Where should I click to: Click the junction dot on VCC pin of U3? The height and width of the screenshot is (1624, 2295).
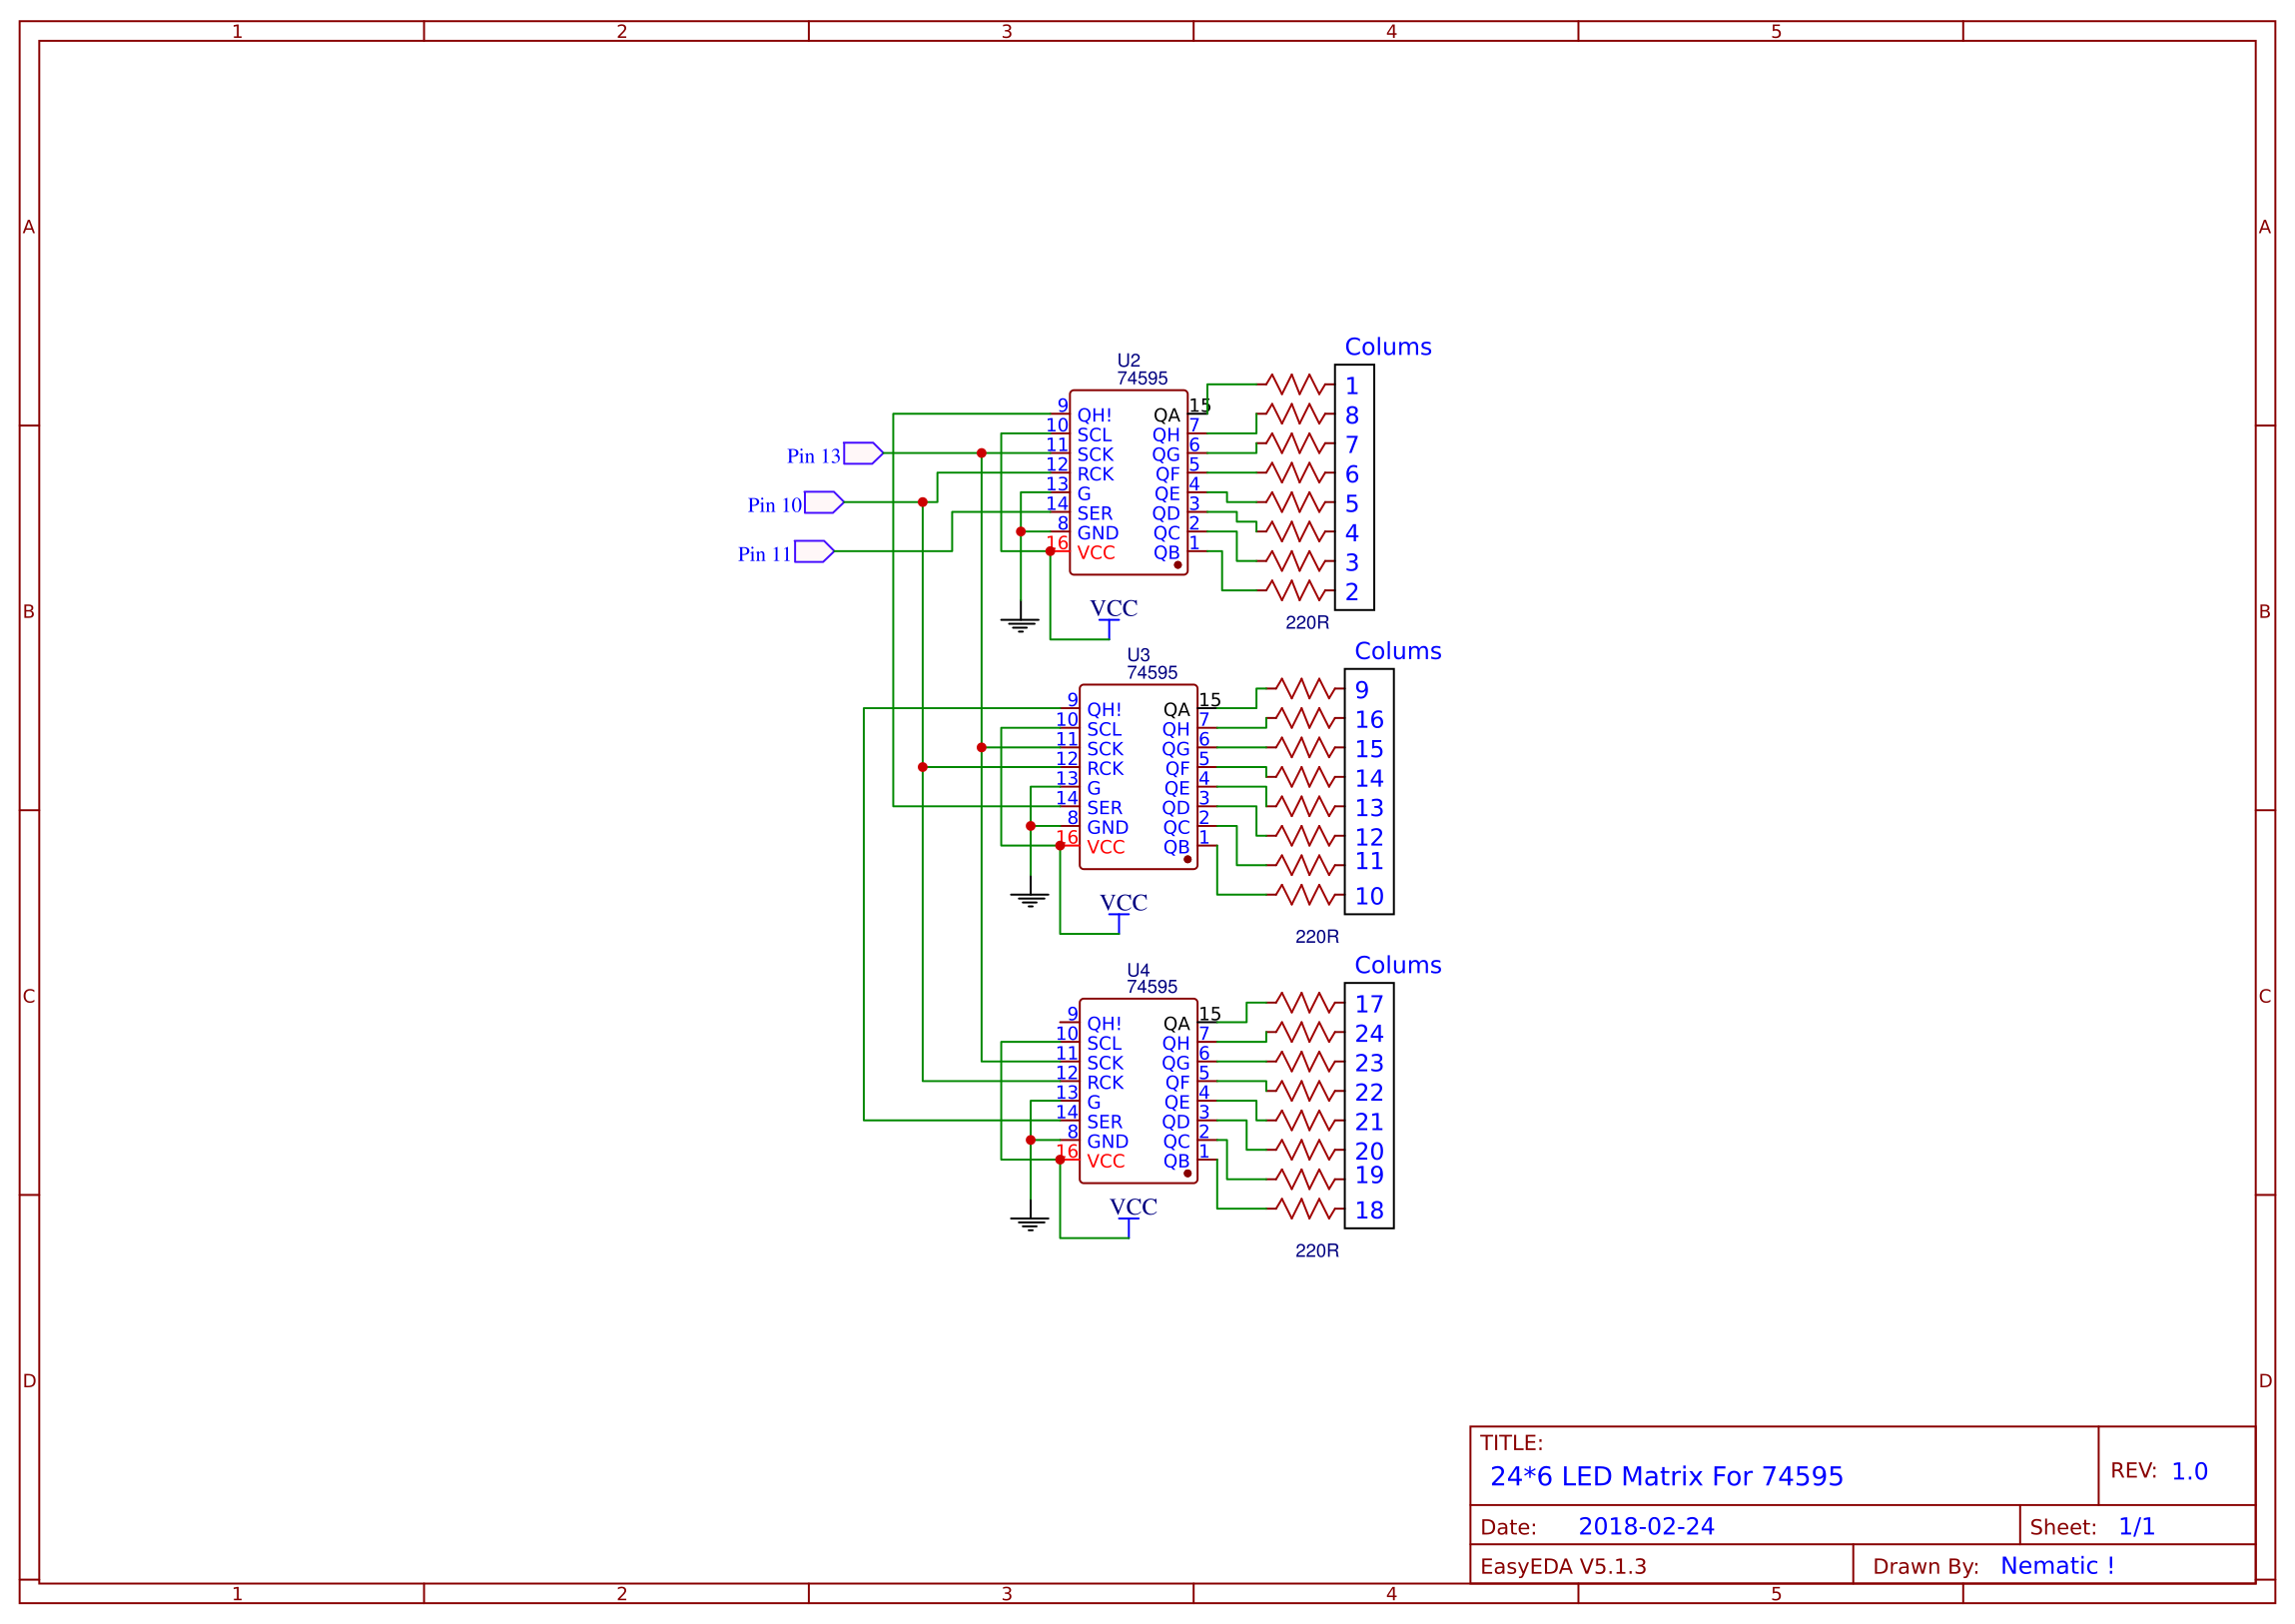[1060, 845]
